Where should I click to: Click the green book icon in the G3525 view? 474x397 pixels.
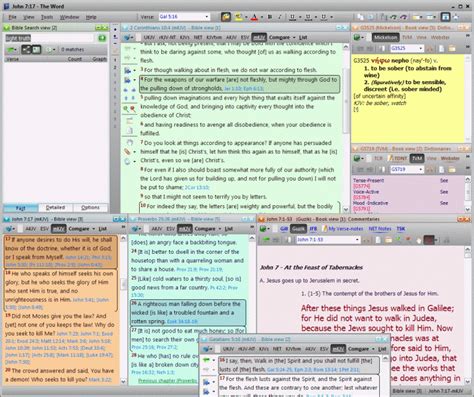click(x=357, y=37)
